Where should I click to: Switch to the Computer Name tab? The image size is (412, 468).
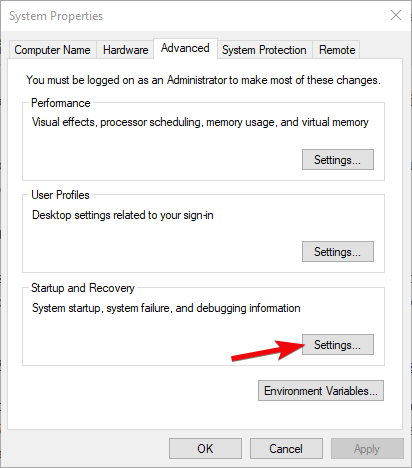tap(52, 50)
